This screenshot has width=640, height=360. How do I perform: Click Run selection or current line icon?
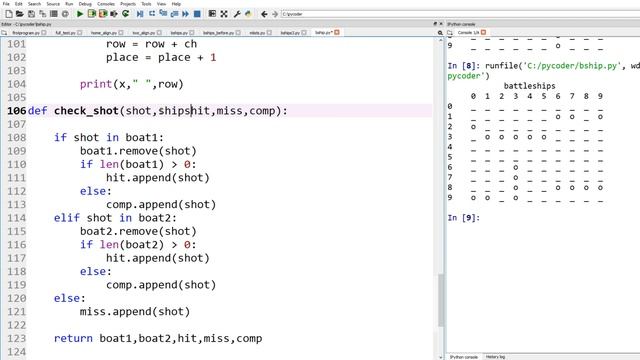coord(114,14)
